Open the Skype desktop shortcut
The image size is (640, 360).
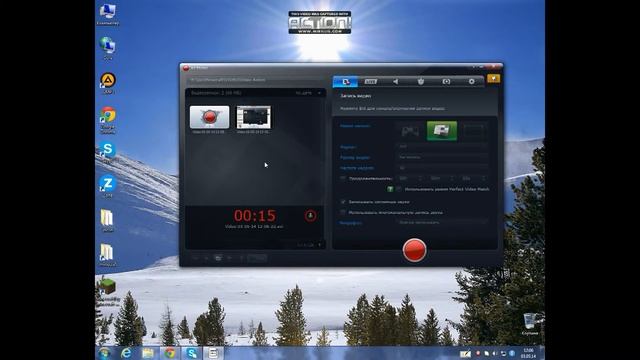tap(108, 152)
